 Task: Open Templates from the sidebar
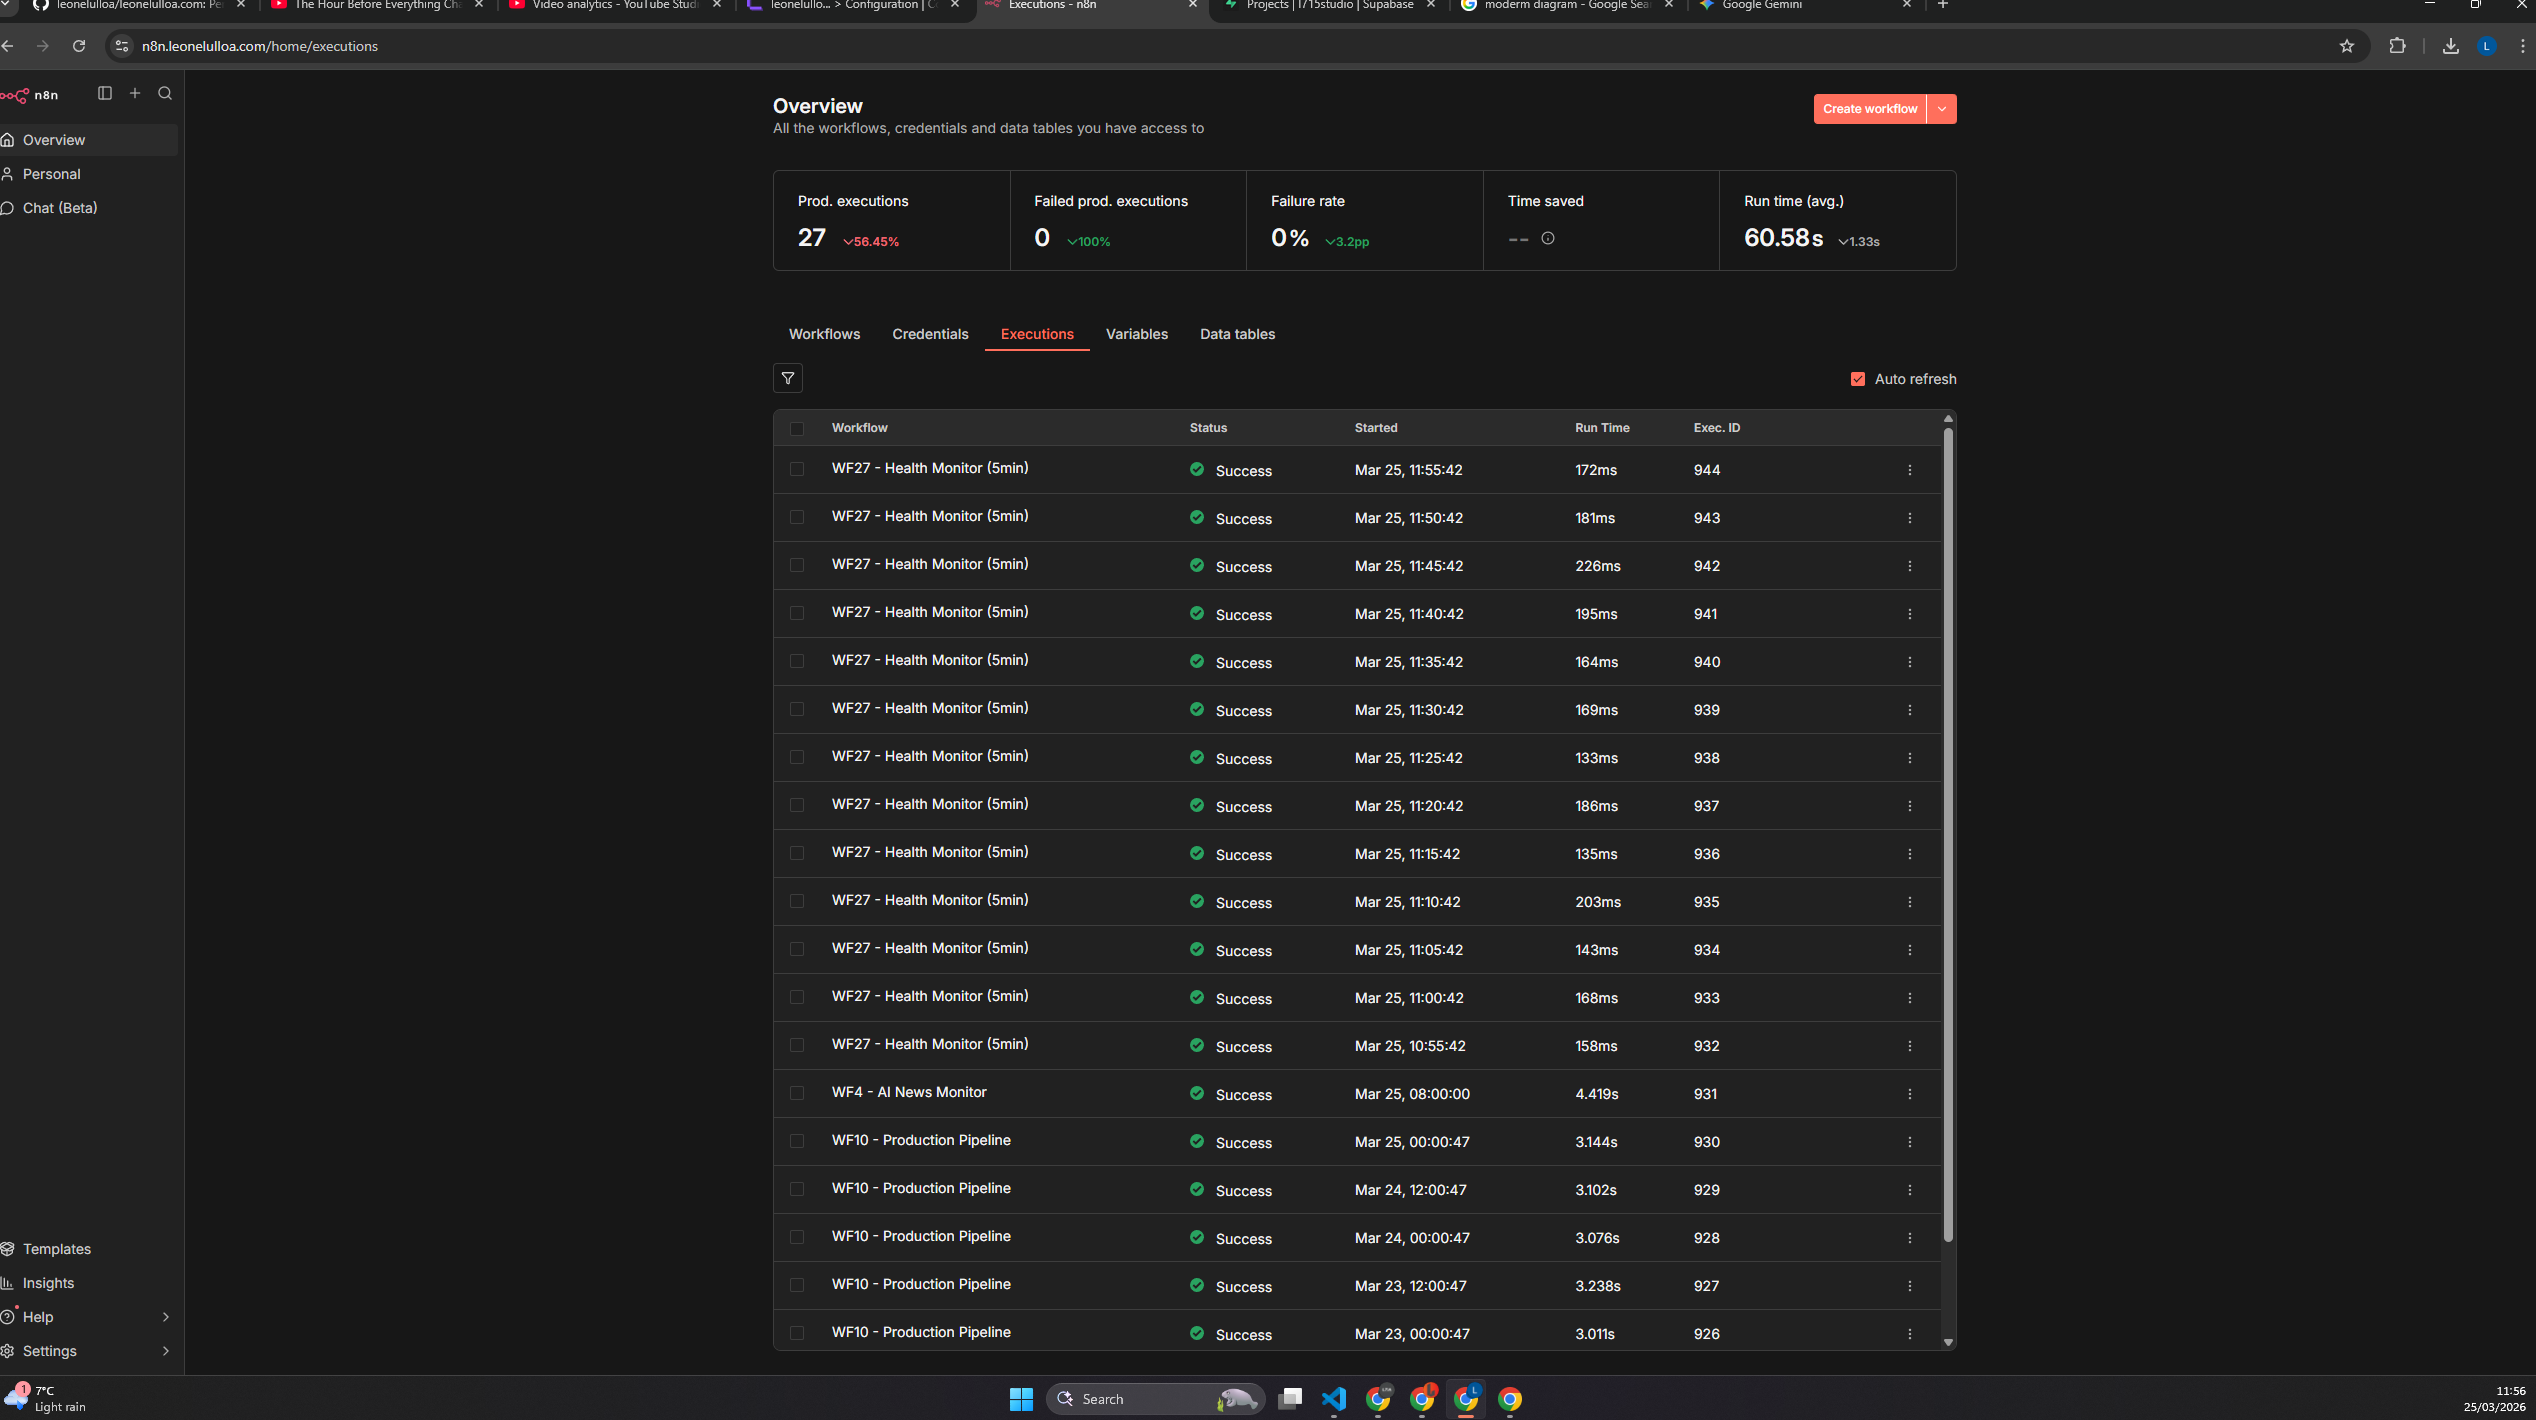[57, 1248]
